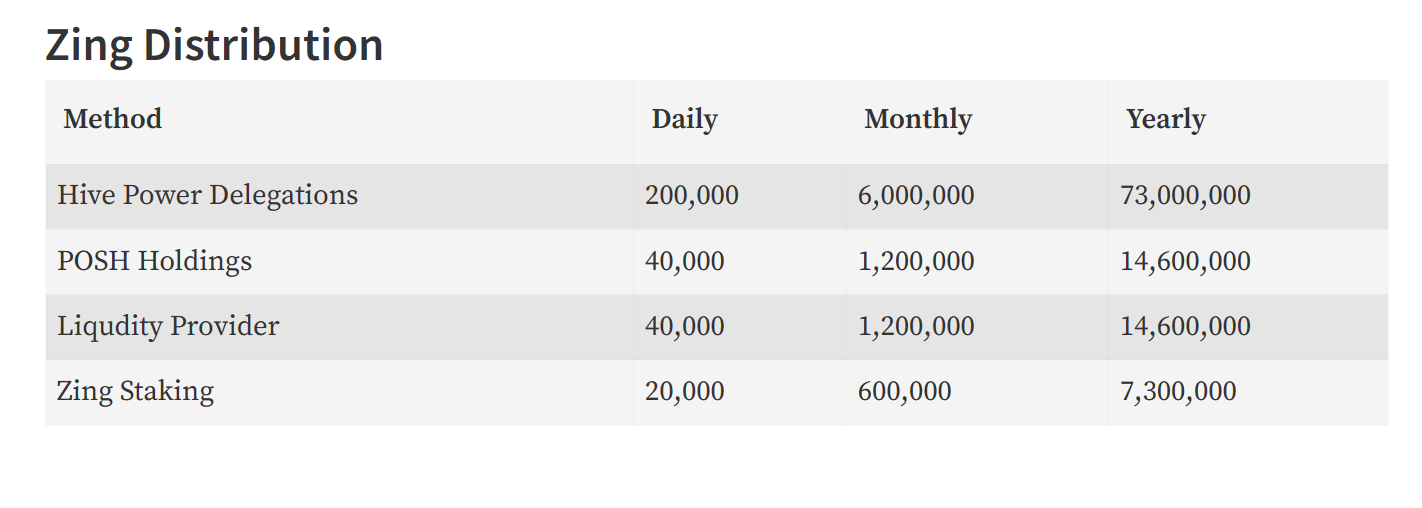
Task: Click the Liqudity Provider row label
Action: point(169,326)
